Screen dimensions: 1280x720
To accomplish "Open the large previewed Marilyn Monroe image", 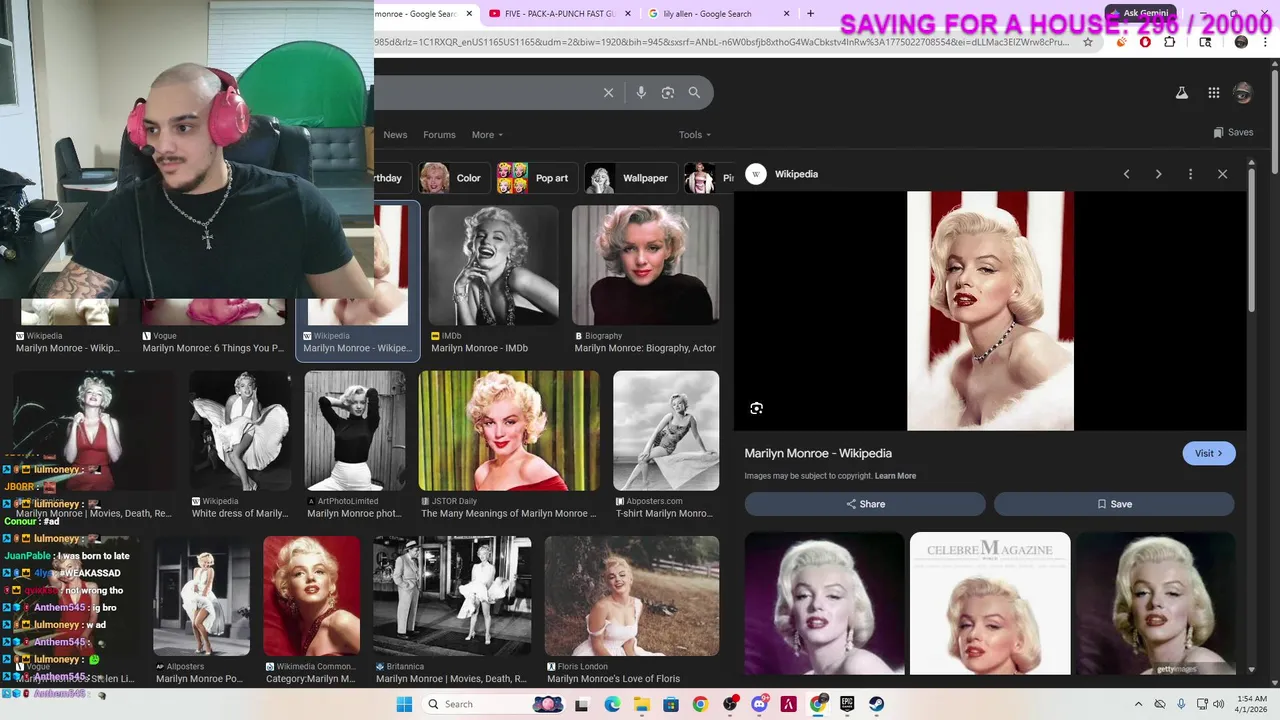I will (990, 311).
